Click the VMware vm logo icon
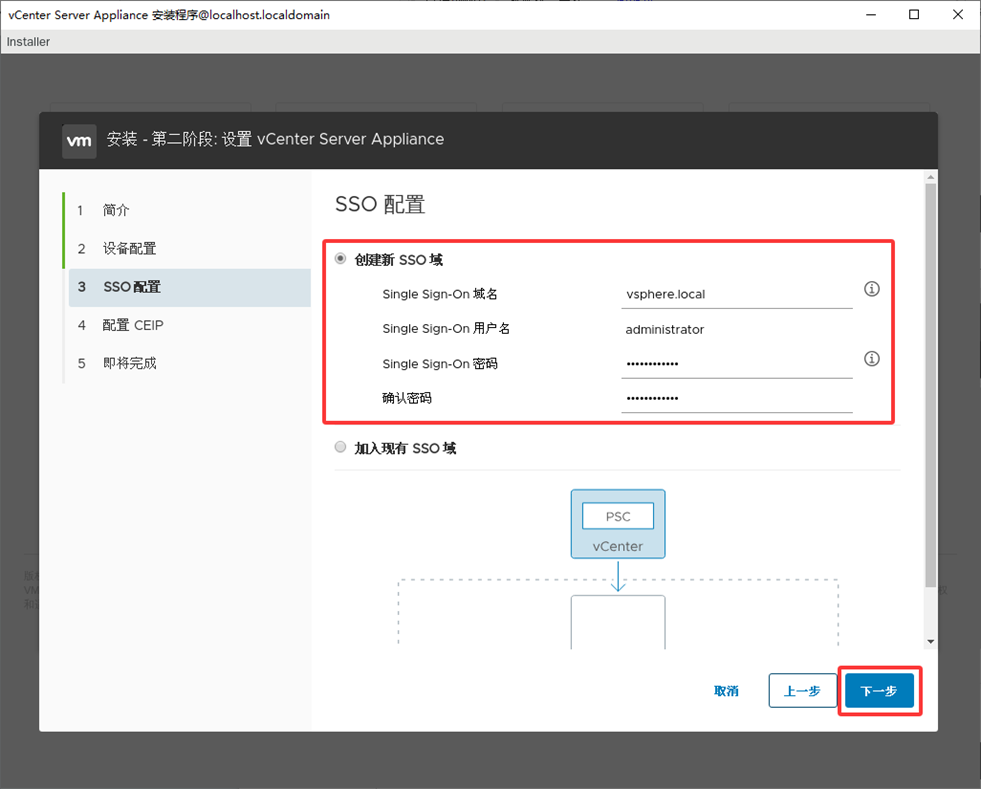 point(79,140)
